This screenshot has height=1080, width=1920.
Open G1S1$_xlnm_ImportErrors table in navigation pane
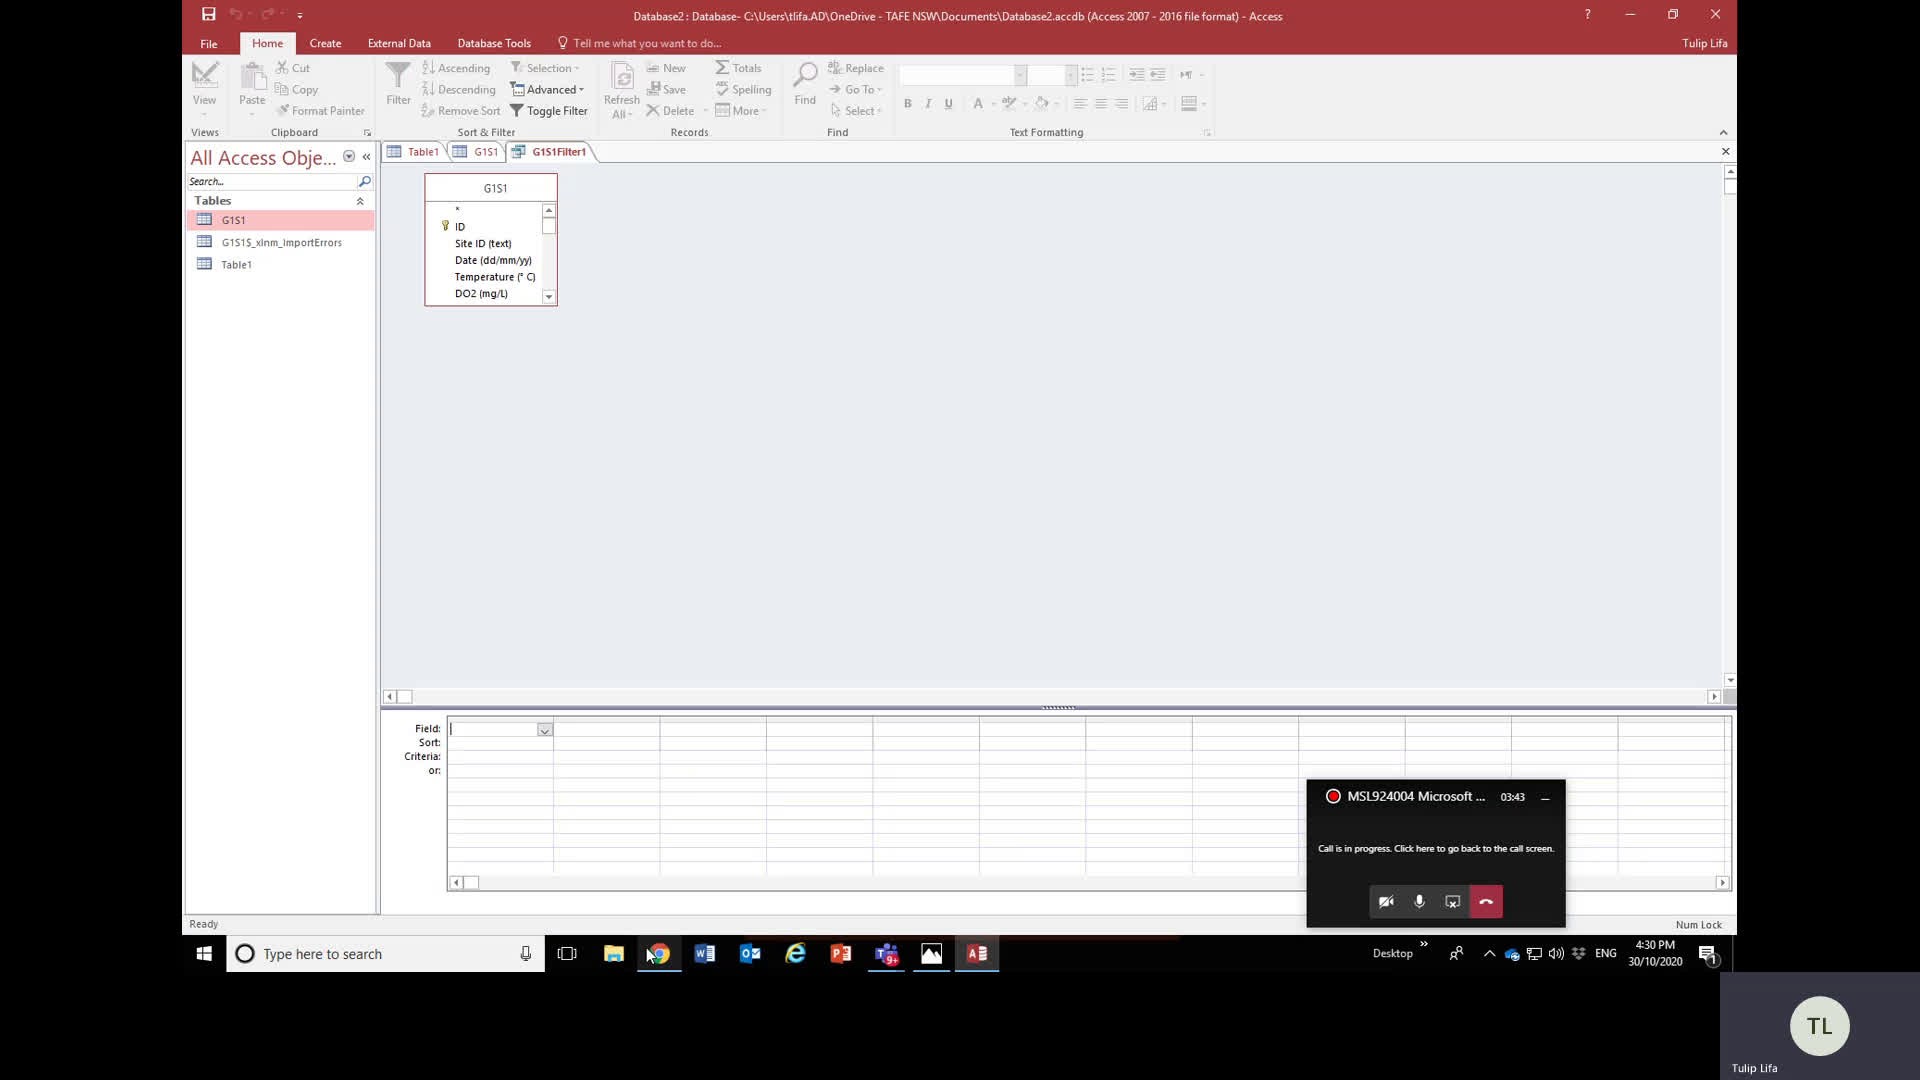click(281, 243)
